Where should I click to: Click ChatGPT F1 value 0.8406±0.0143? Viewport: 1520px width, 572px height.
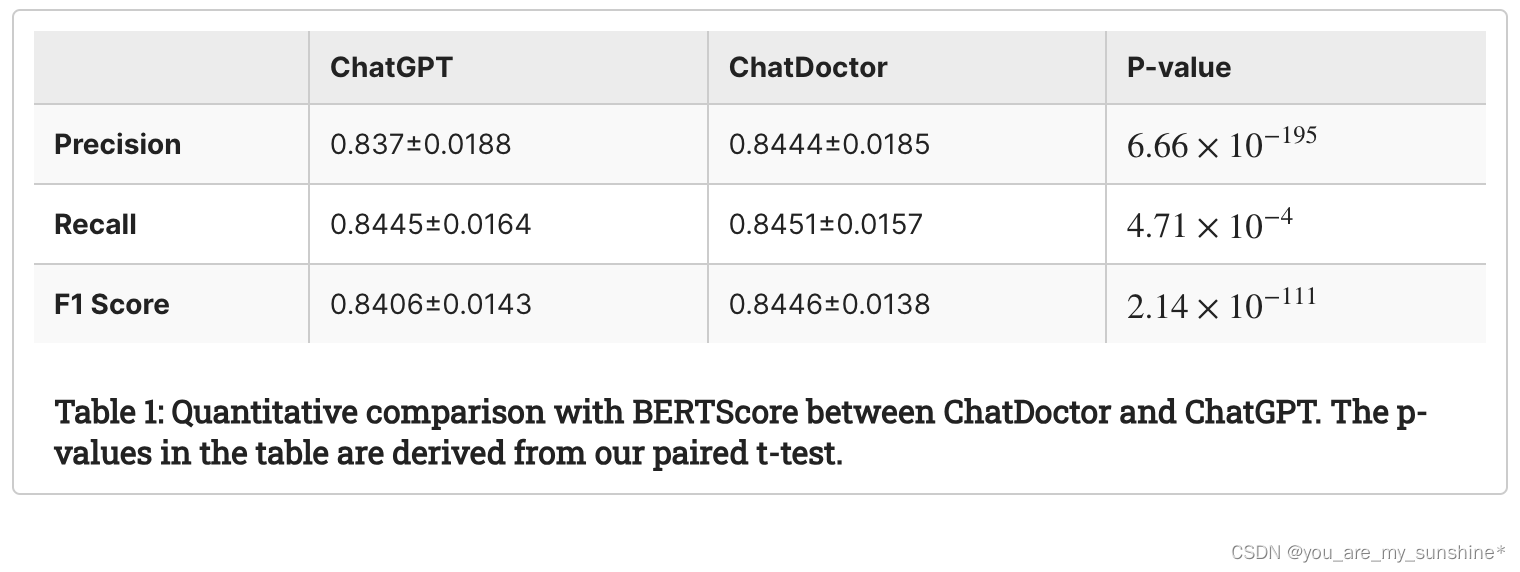430,304
